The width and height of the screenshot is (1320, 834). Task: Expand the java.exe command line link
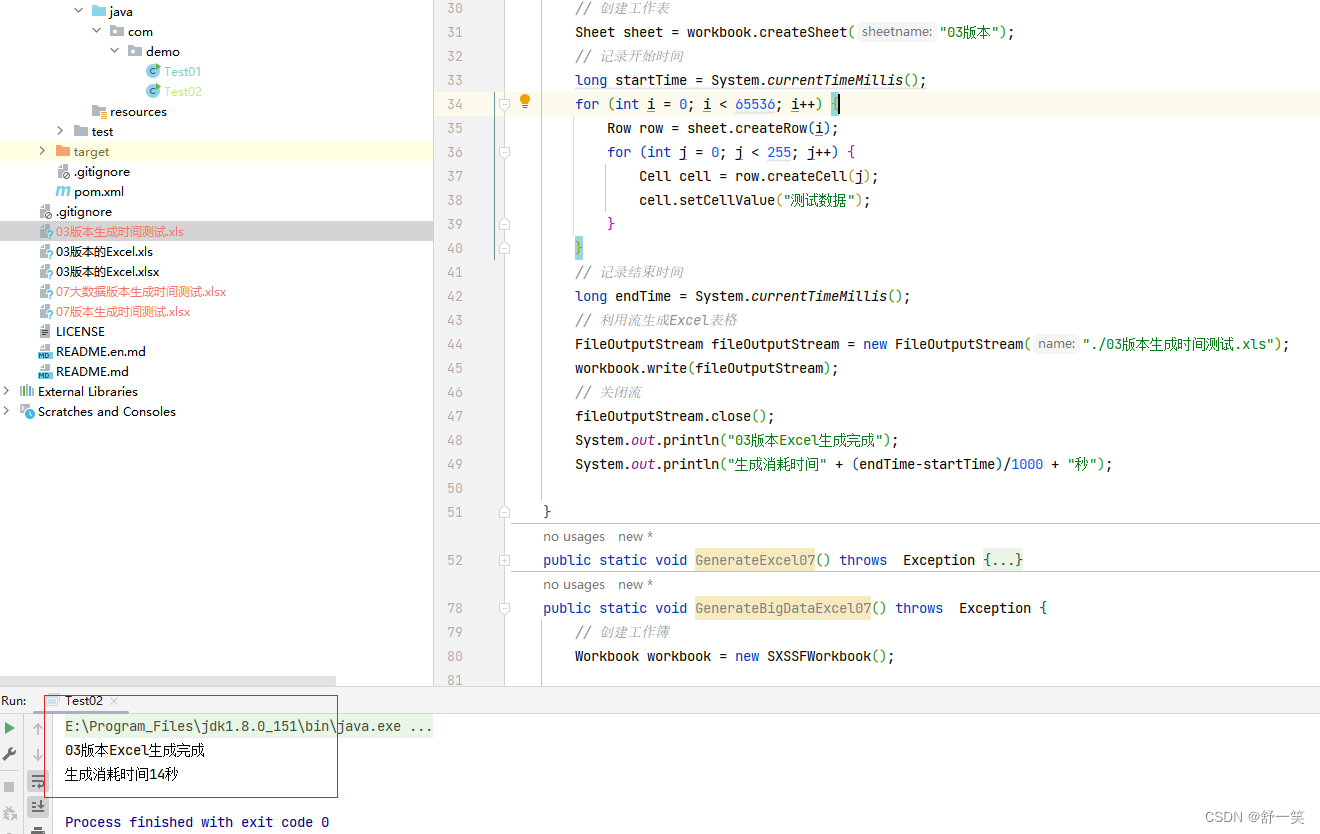tap(249, 727)
